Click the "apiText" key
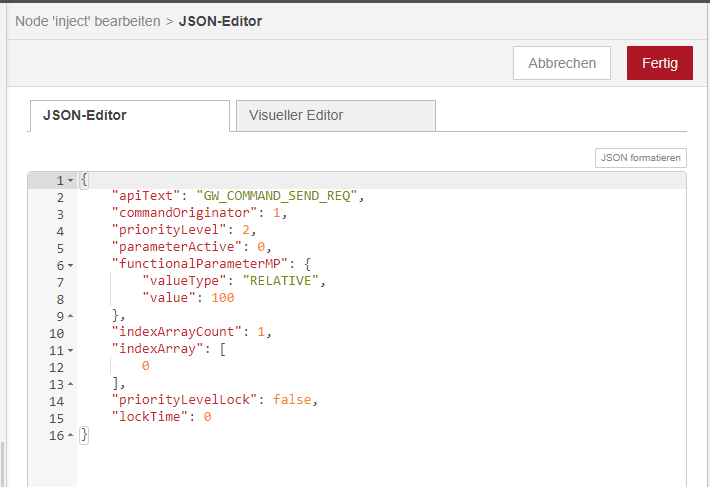The width and height of the screenshot is (710, 487). pyautogui.click(x=146, y=196)
